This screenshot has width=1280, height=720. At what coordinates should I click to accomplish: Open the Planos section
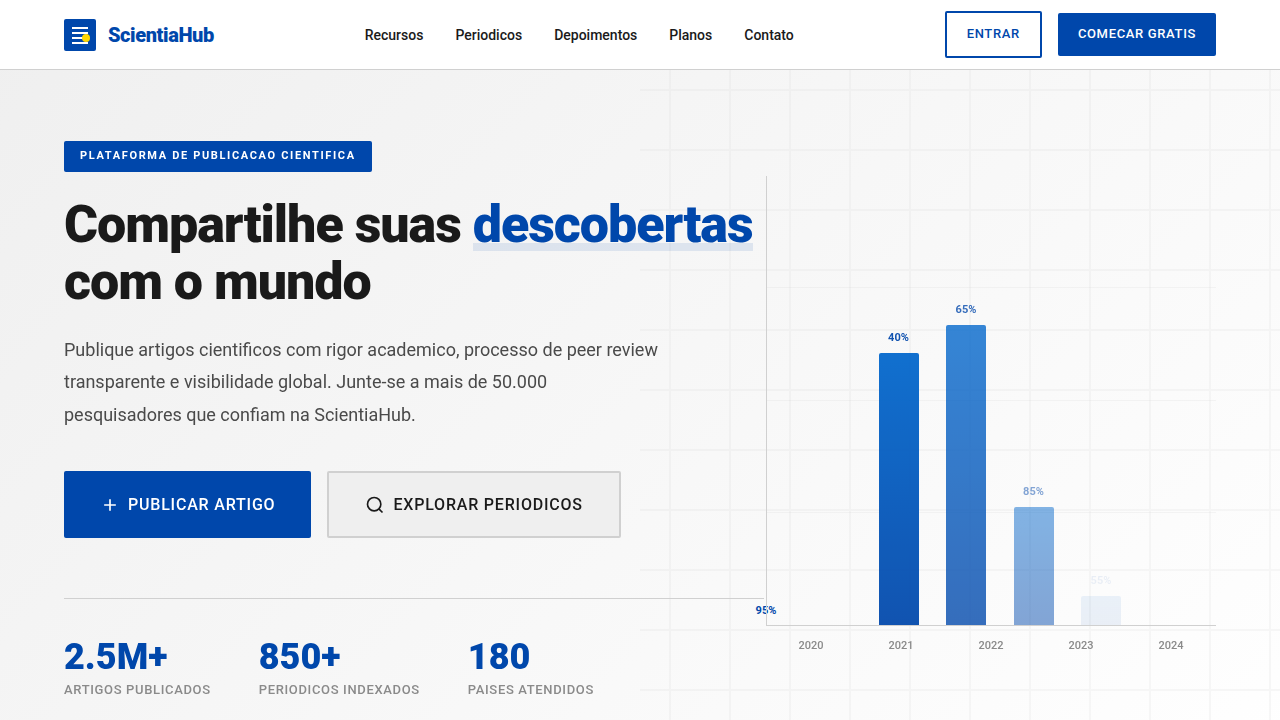690,35
